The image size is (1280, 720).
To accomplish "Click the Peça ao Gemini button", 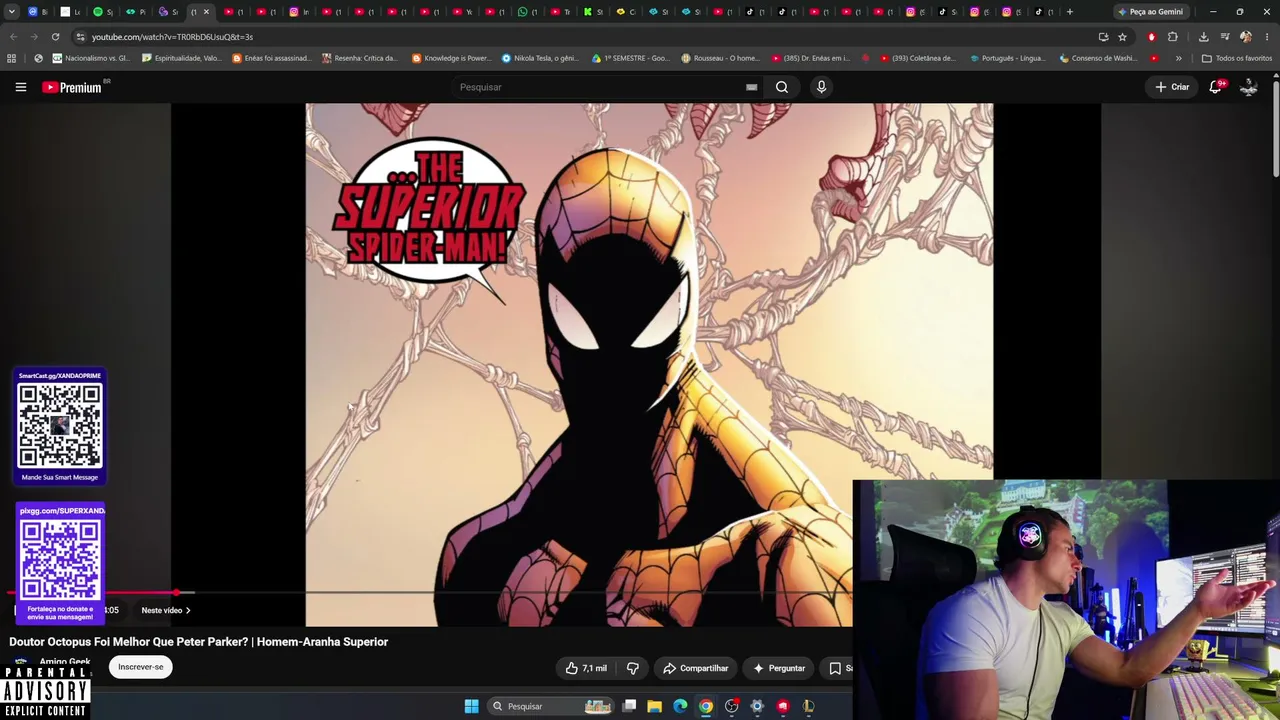I will tap(1150, 12).
